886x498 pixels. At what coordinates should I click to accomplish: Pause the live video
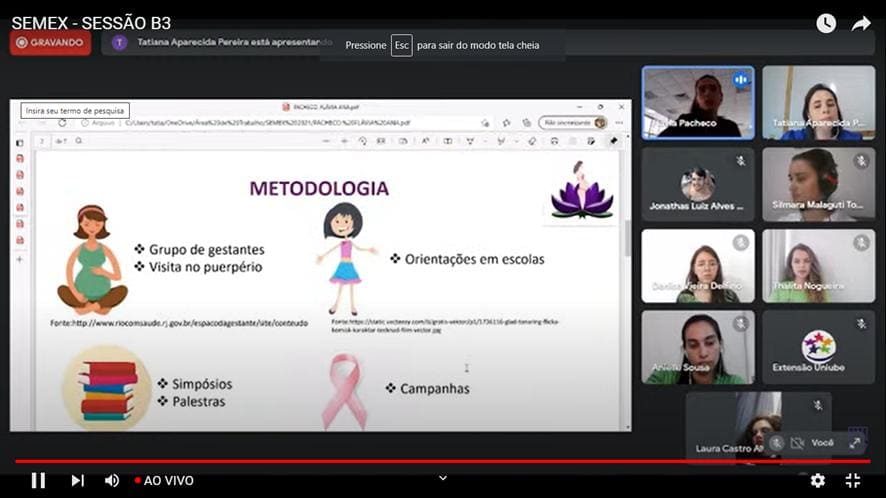click(38, 480)
